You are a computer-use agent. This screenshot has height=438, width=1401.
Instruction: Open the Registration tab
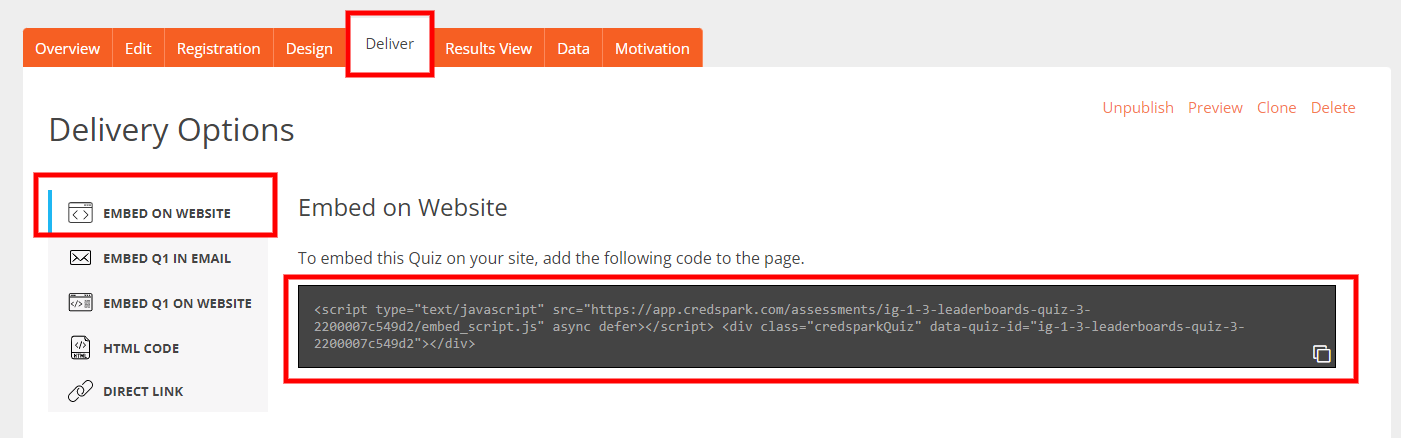tap(219, 48)
